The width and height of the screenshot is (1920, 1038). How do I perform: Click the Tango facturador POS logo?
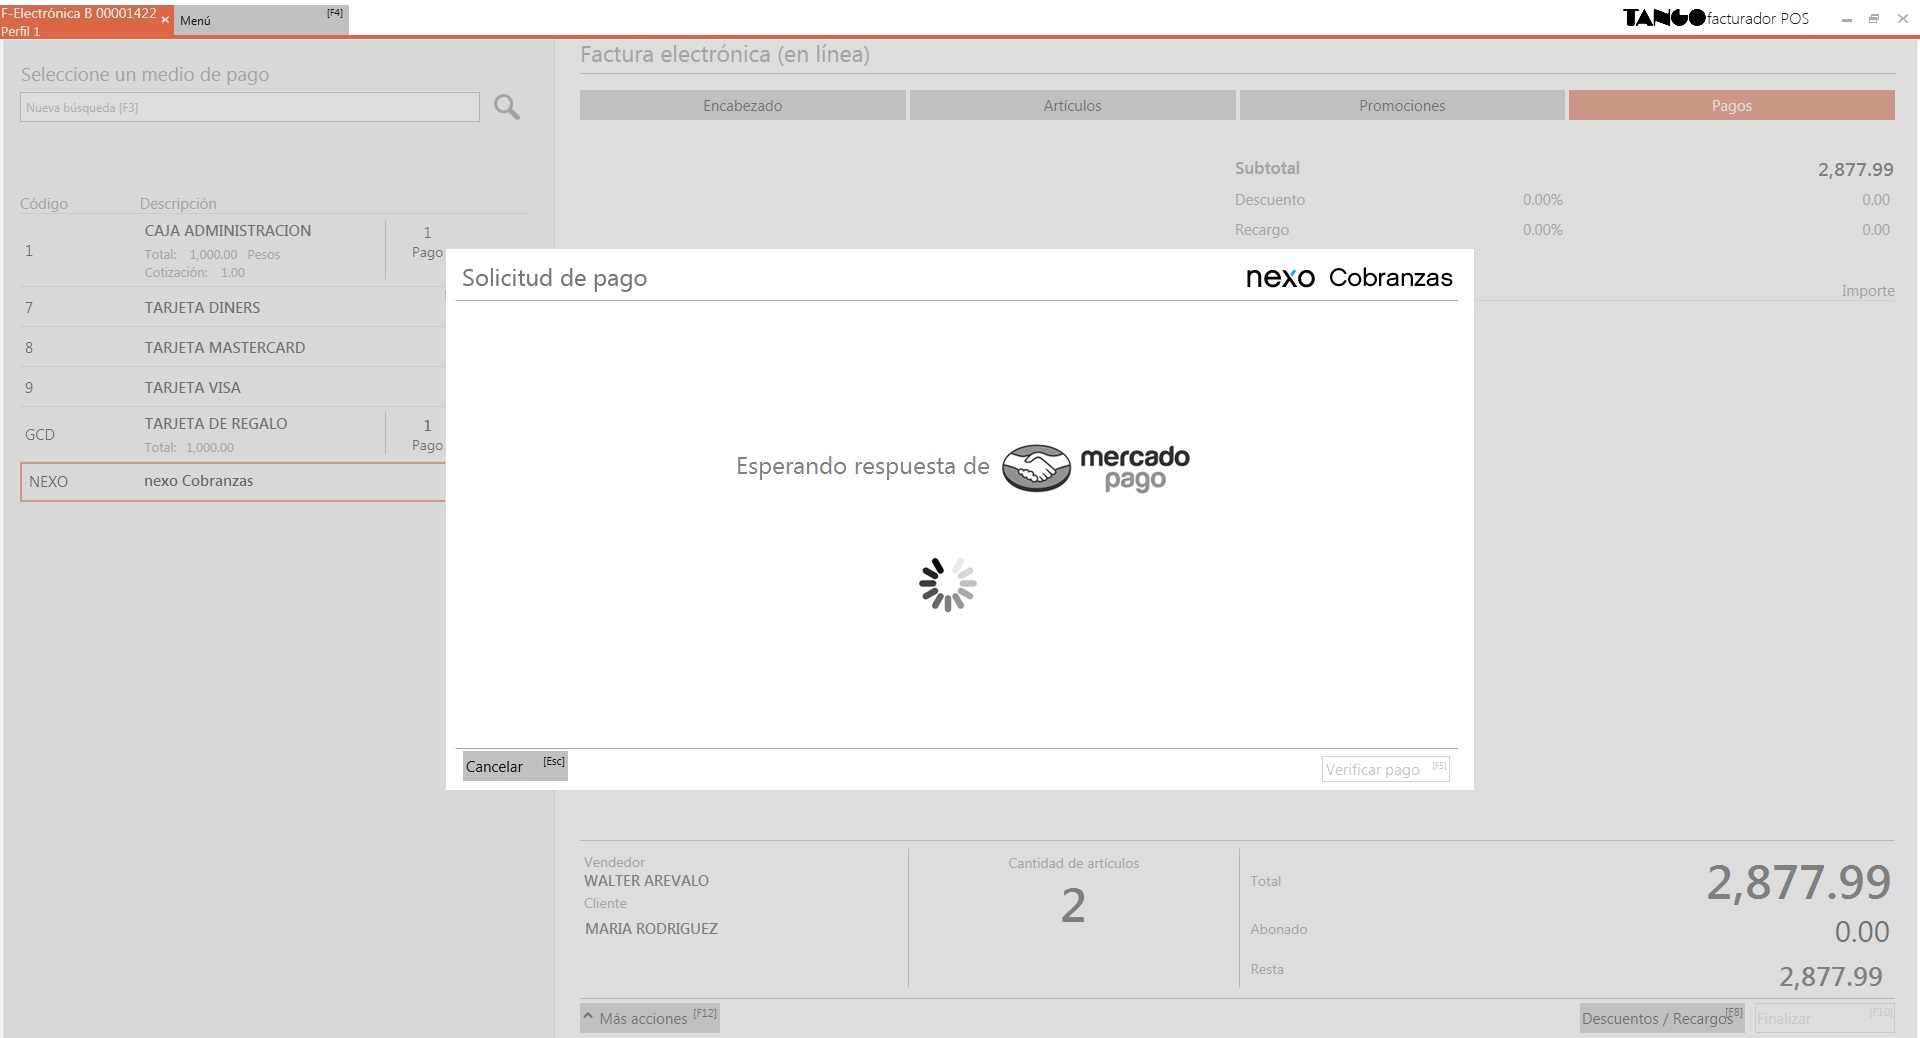[1715, 18]
